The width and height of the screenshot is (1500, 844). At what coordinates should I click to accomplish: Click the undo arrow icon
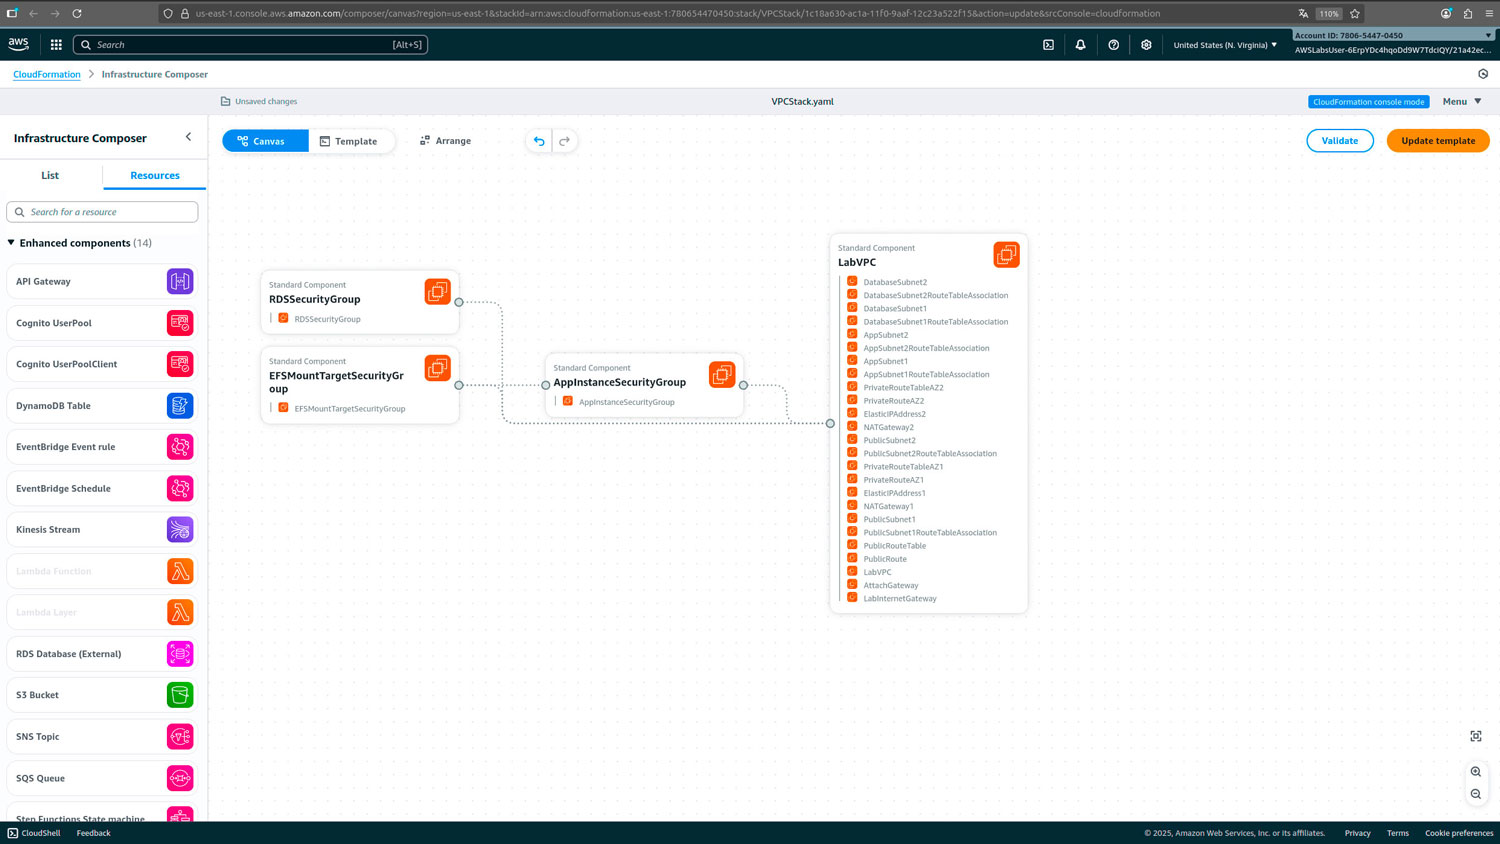[539, 141]
